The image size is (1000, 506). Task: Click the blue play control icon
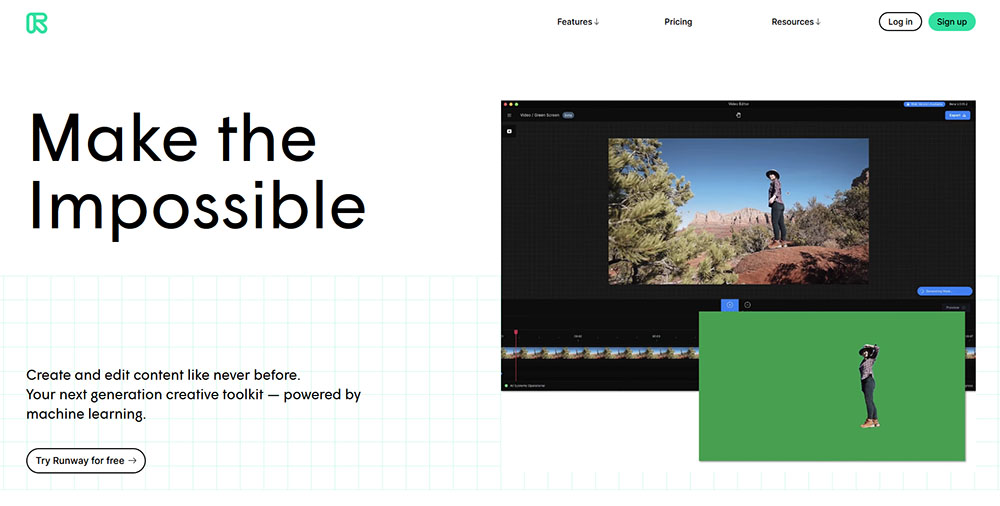point(730,305)
